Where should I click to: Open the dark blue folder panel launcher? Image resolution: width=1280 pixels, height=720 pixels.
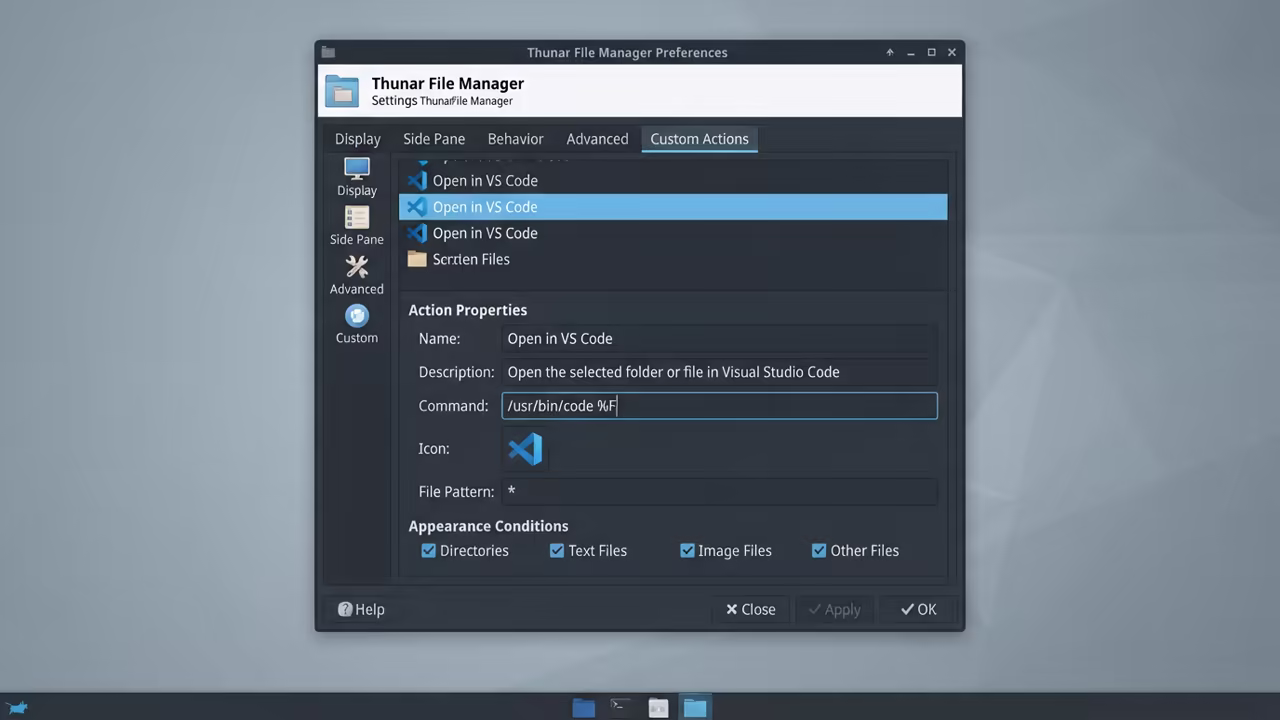[584, 707]
